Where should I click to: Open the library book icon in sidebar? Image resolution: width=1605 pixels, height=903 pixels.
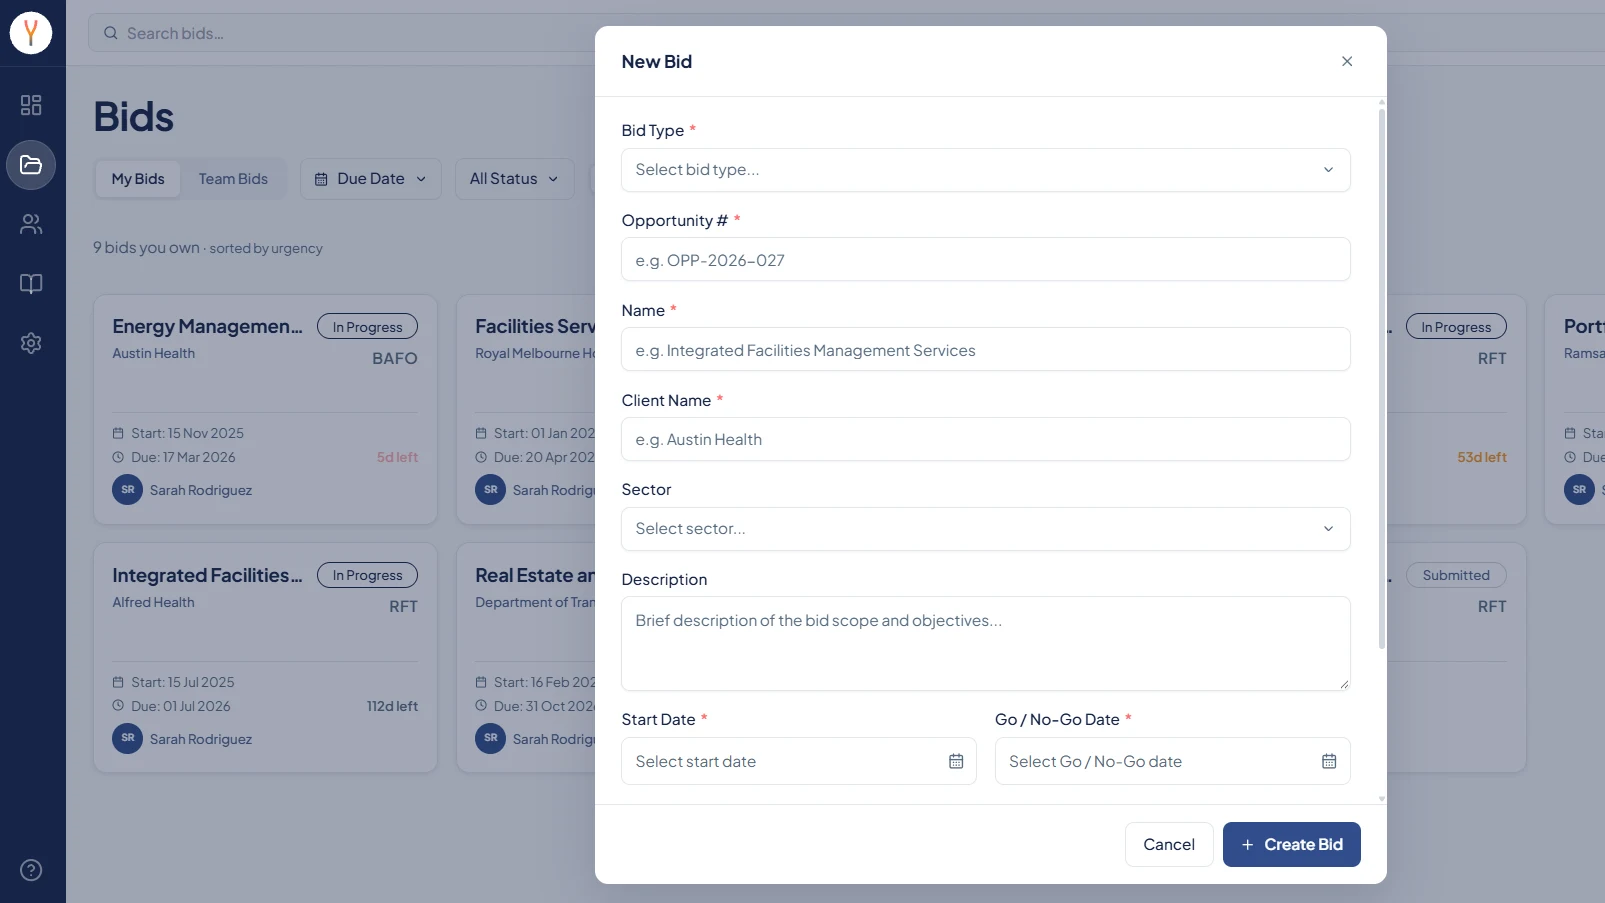pos(31,284)
